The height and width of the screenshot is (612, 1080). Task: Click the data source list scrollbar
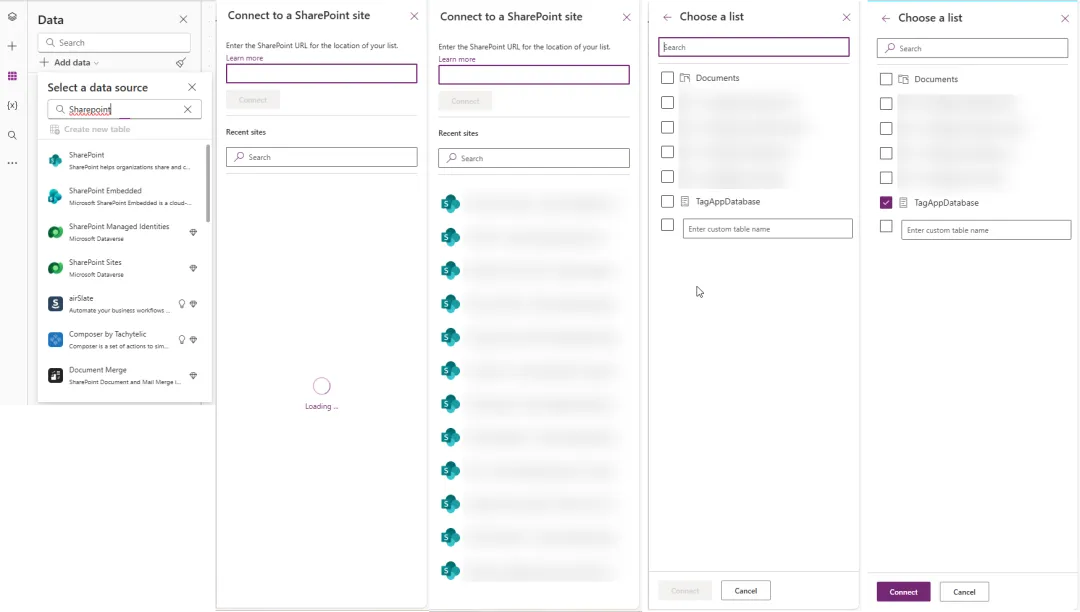click(208, 184)
